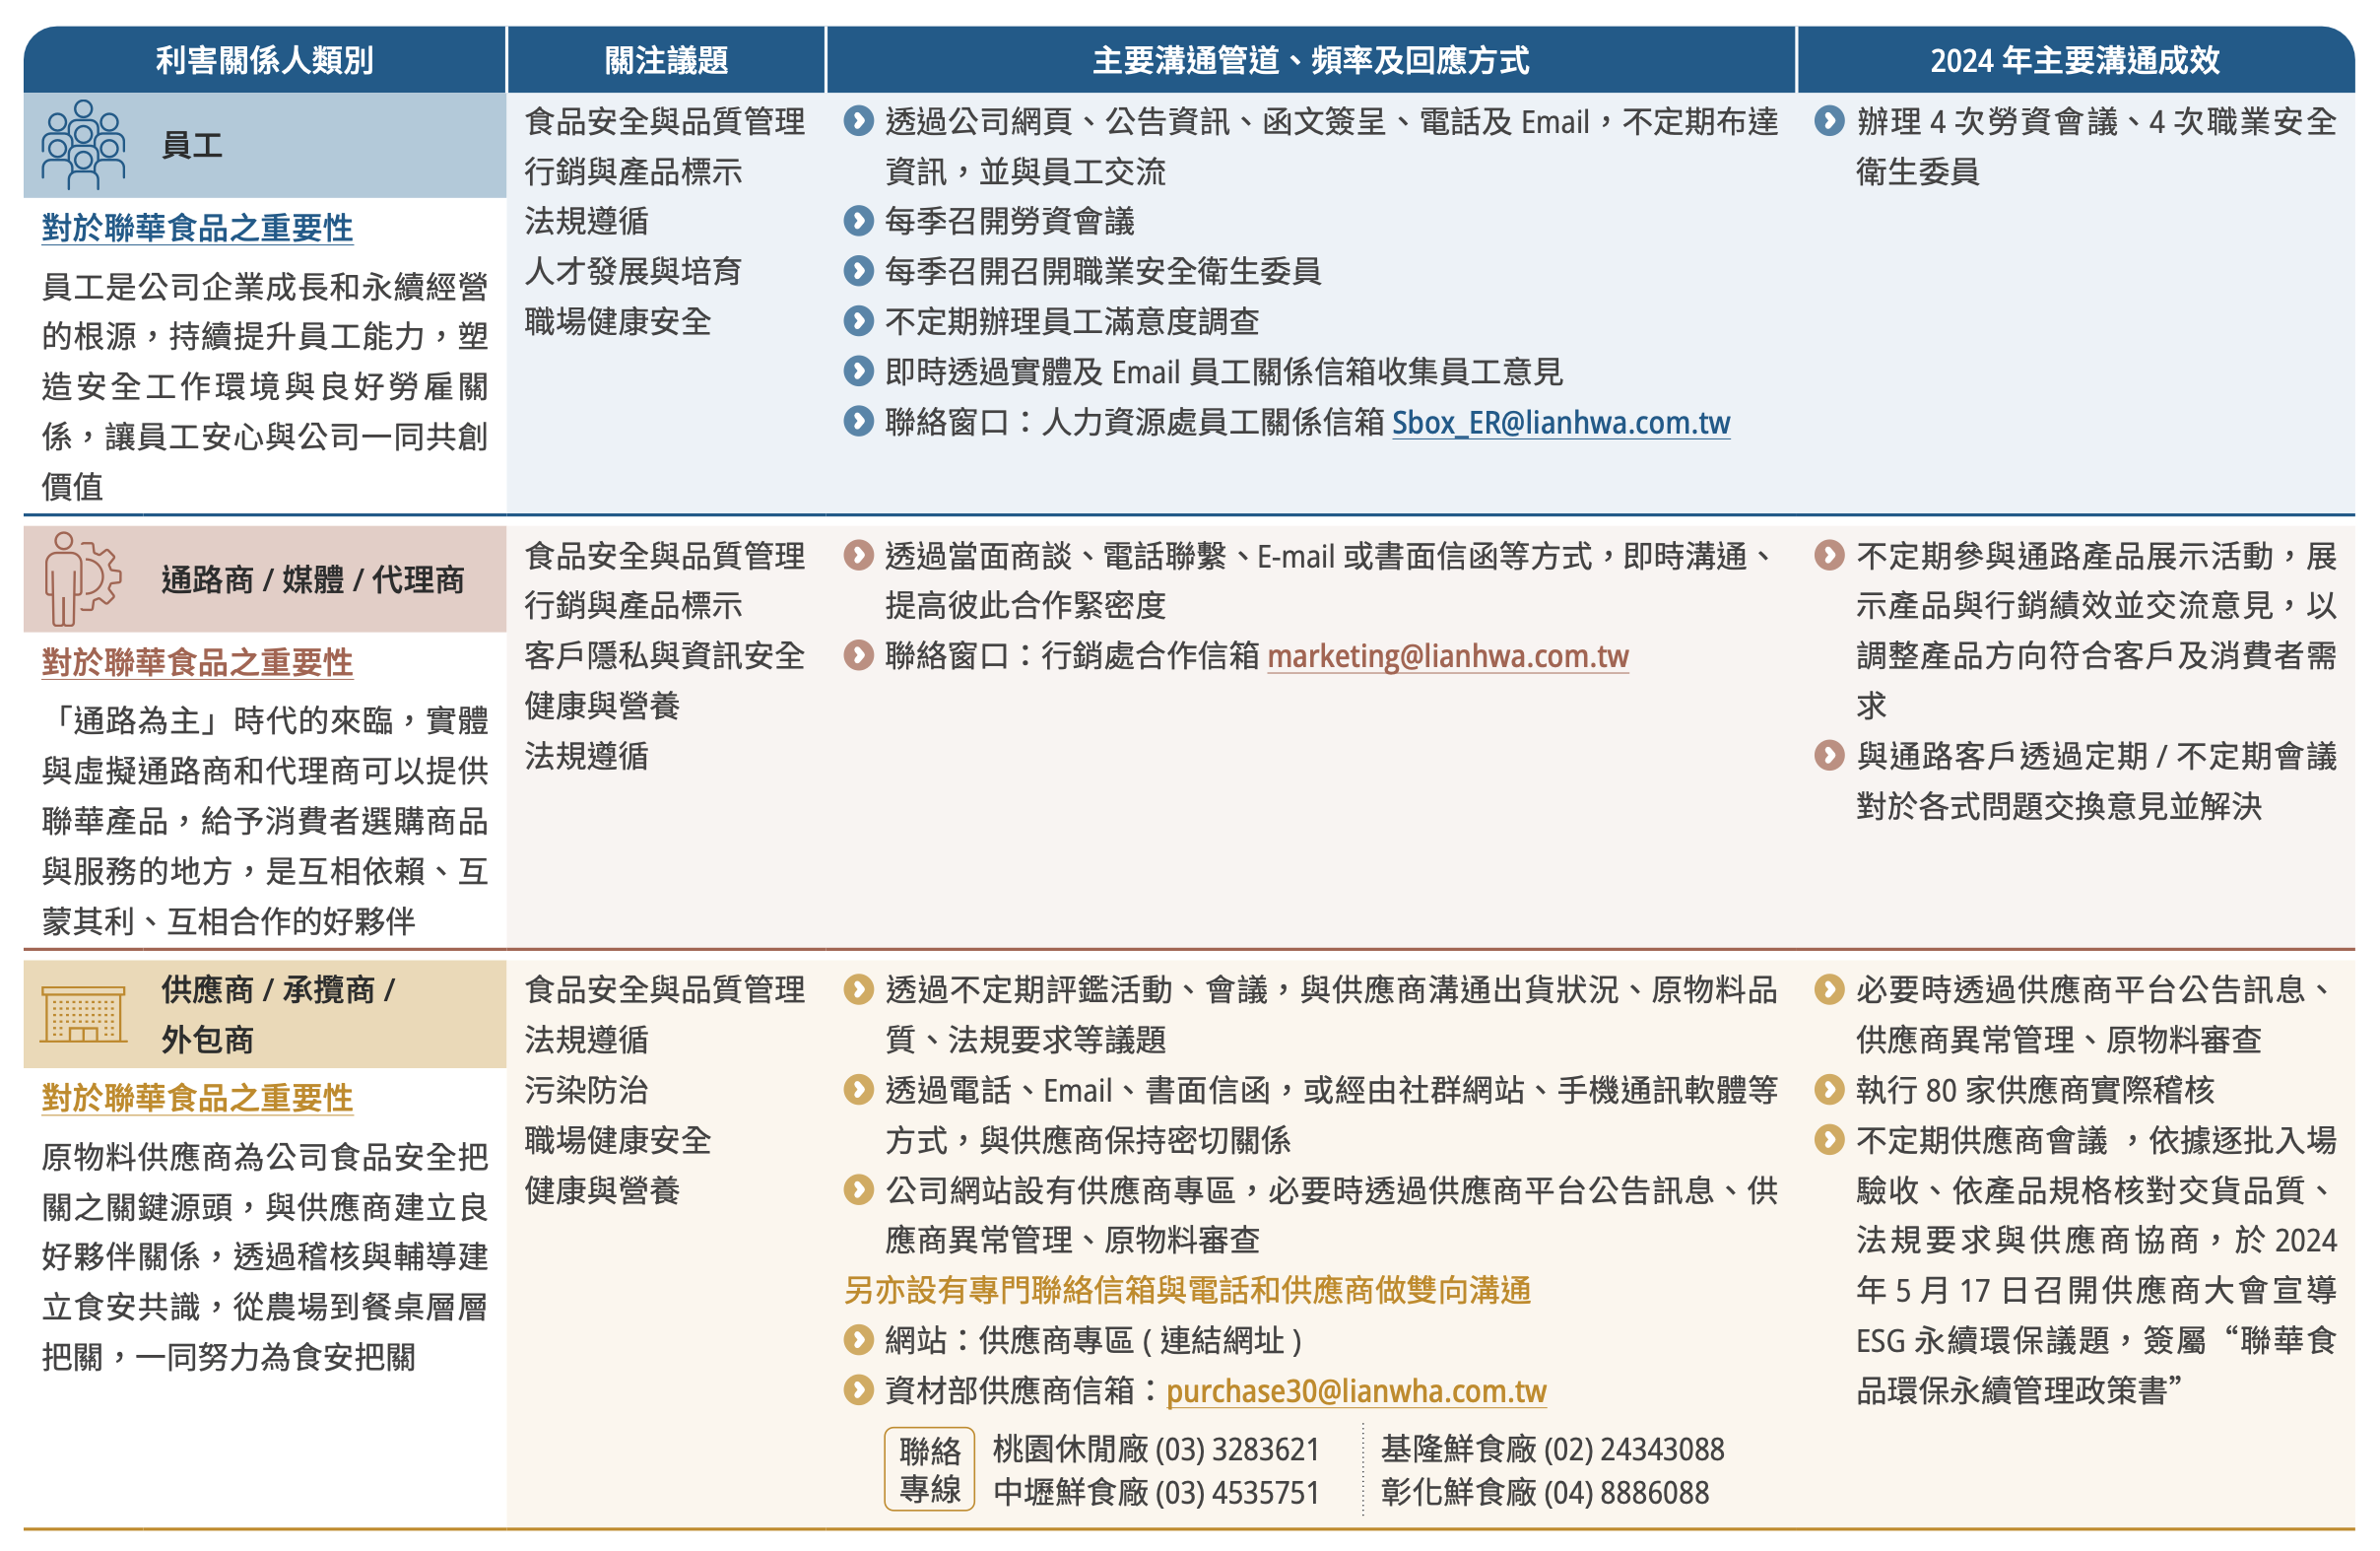Click the supplier building icon
This screenshot has height=1551, width=2380.
click(84, 1014)
